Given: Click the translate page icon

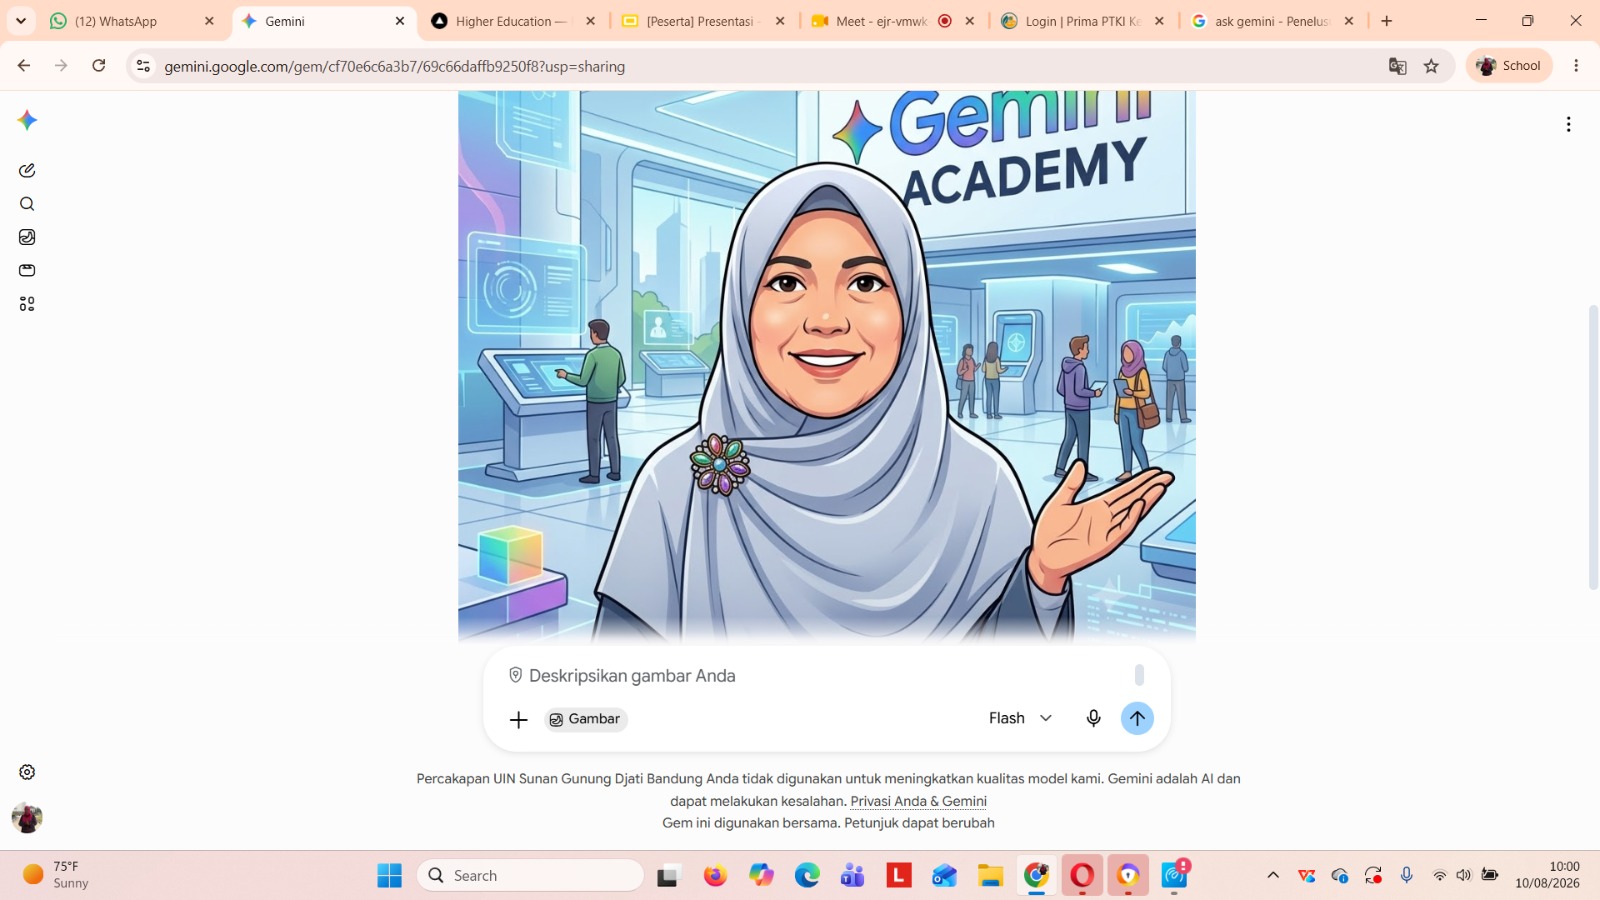Looking at the screenshot, I should pyautogui.click(x=1397, y=66).
